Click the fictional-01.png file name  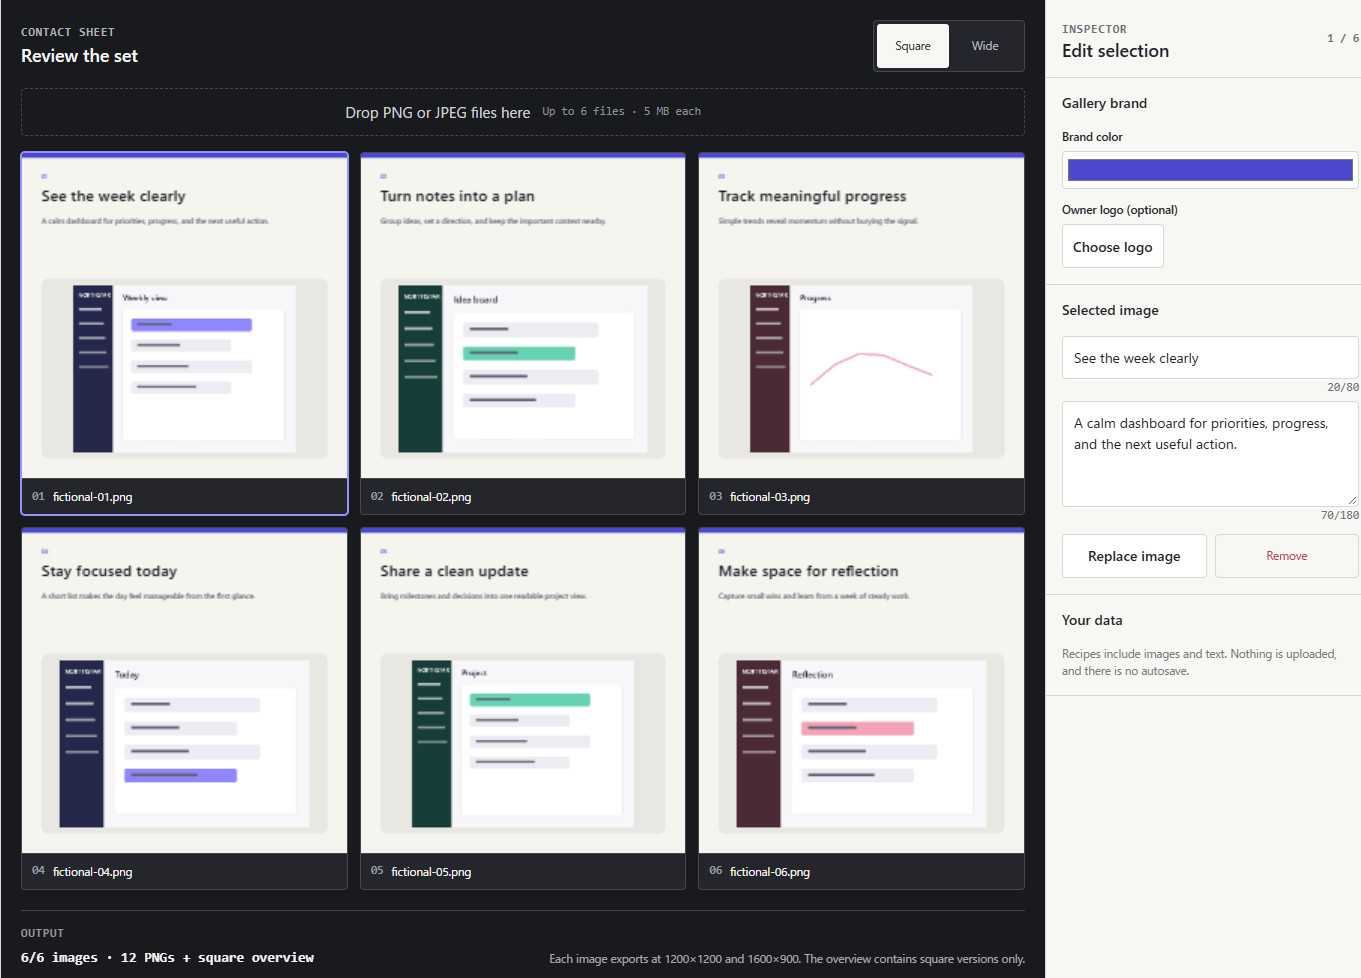92,497
